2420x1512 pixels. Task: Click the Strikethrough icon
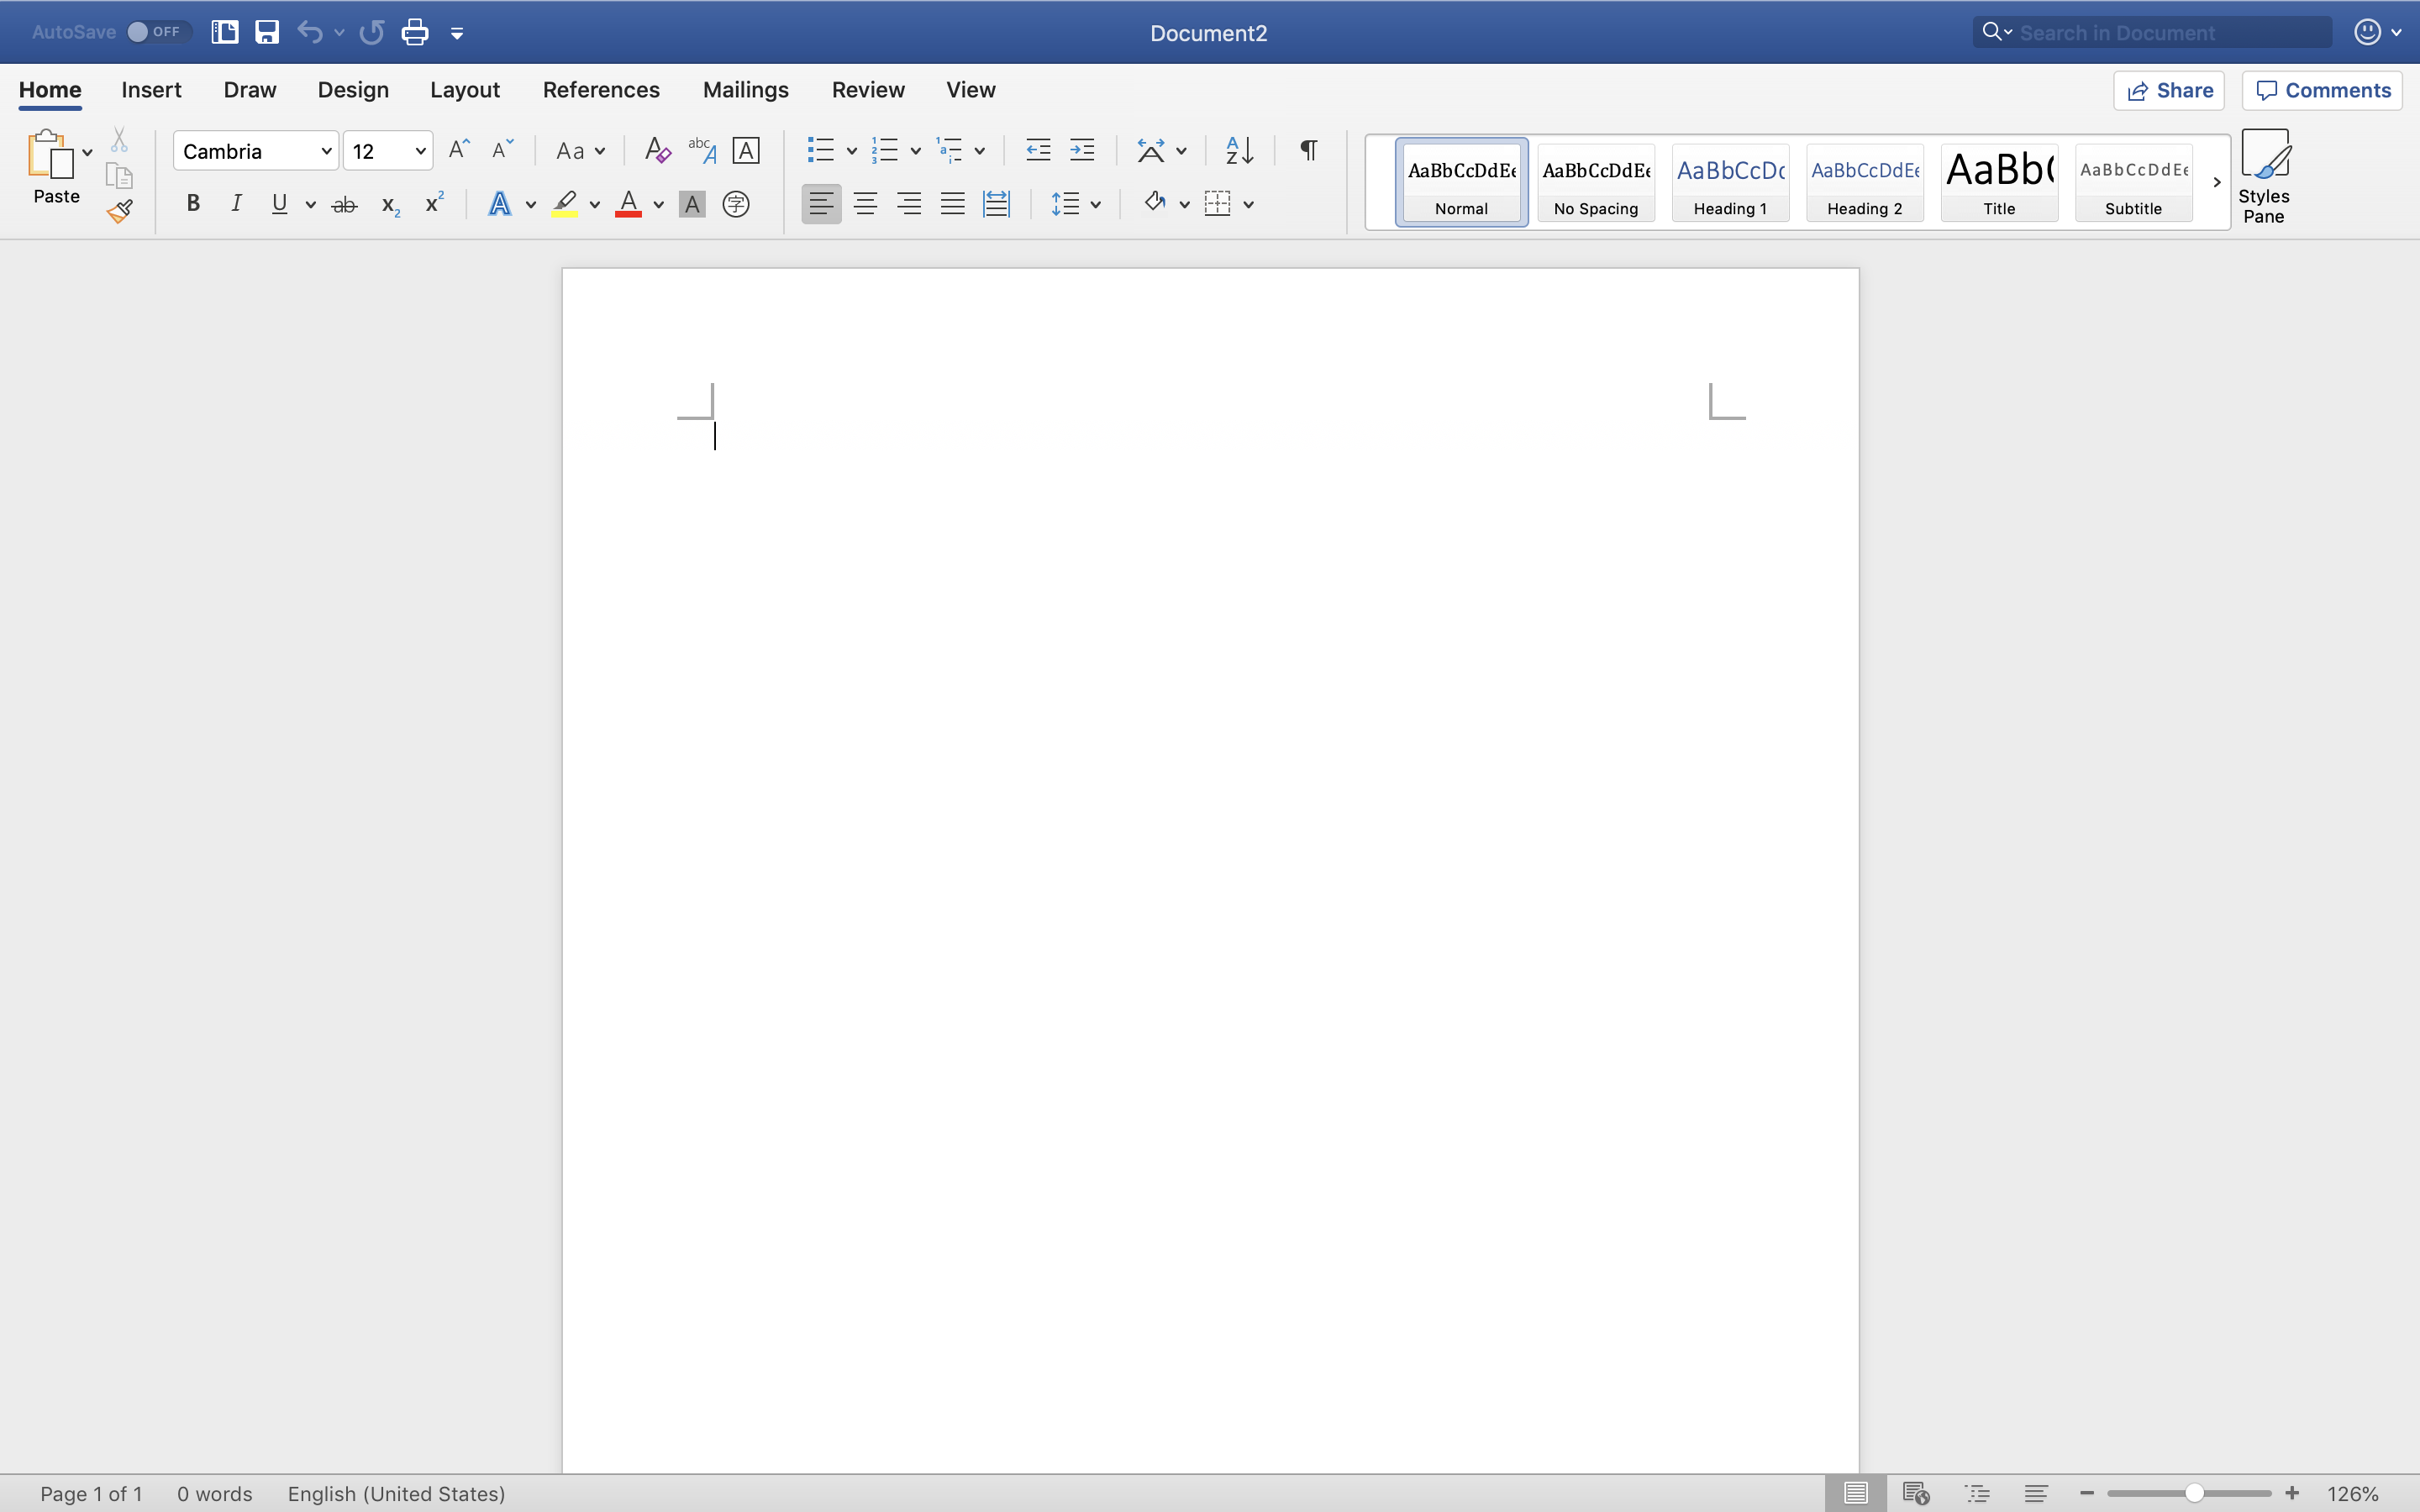click(344, 205)
